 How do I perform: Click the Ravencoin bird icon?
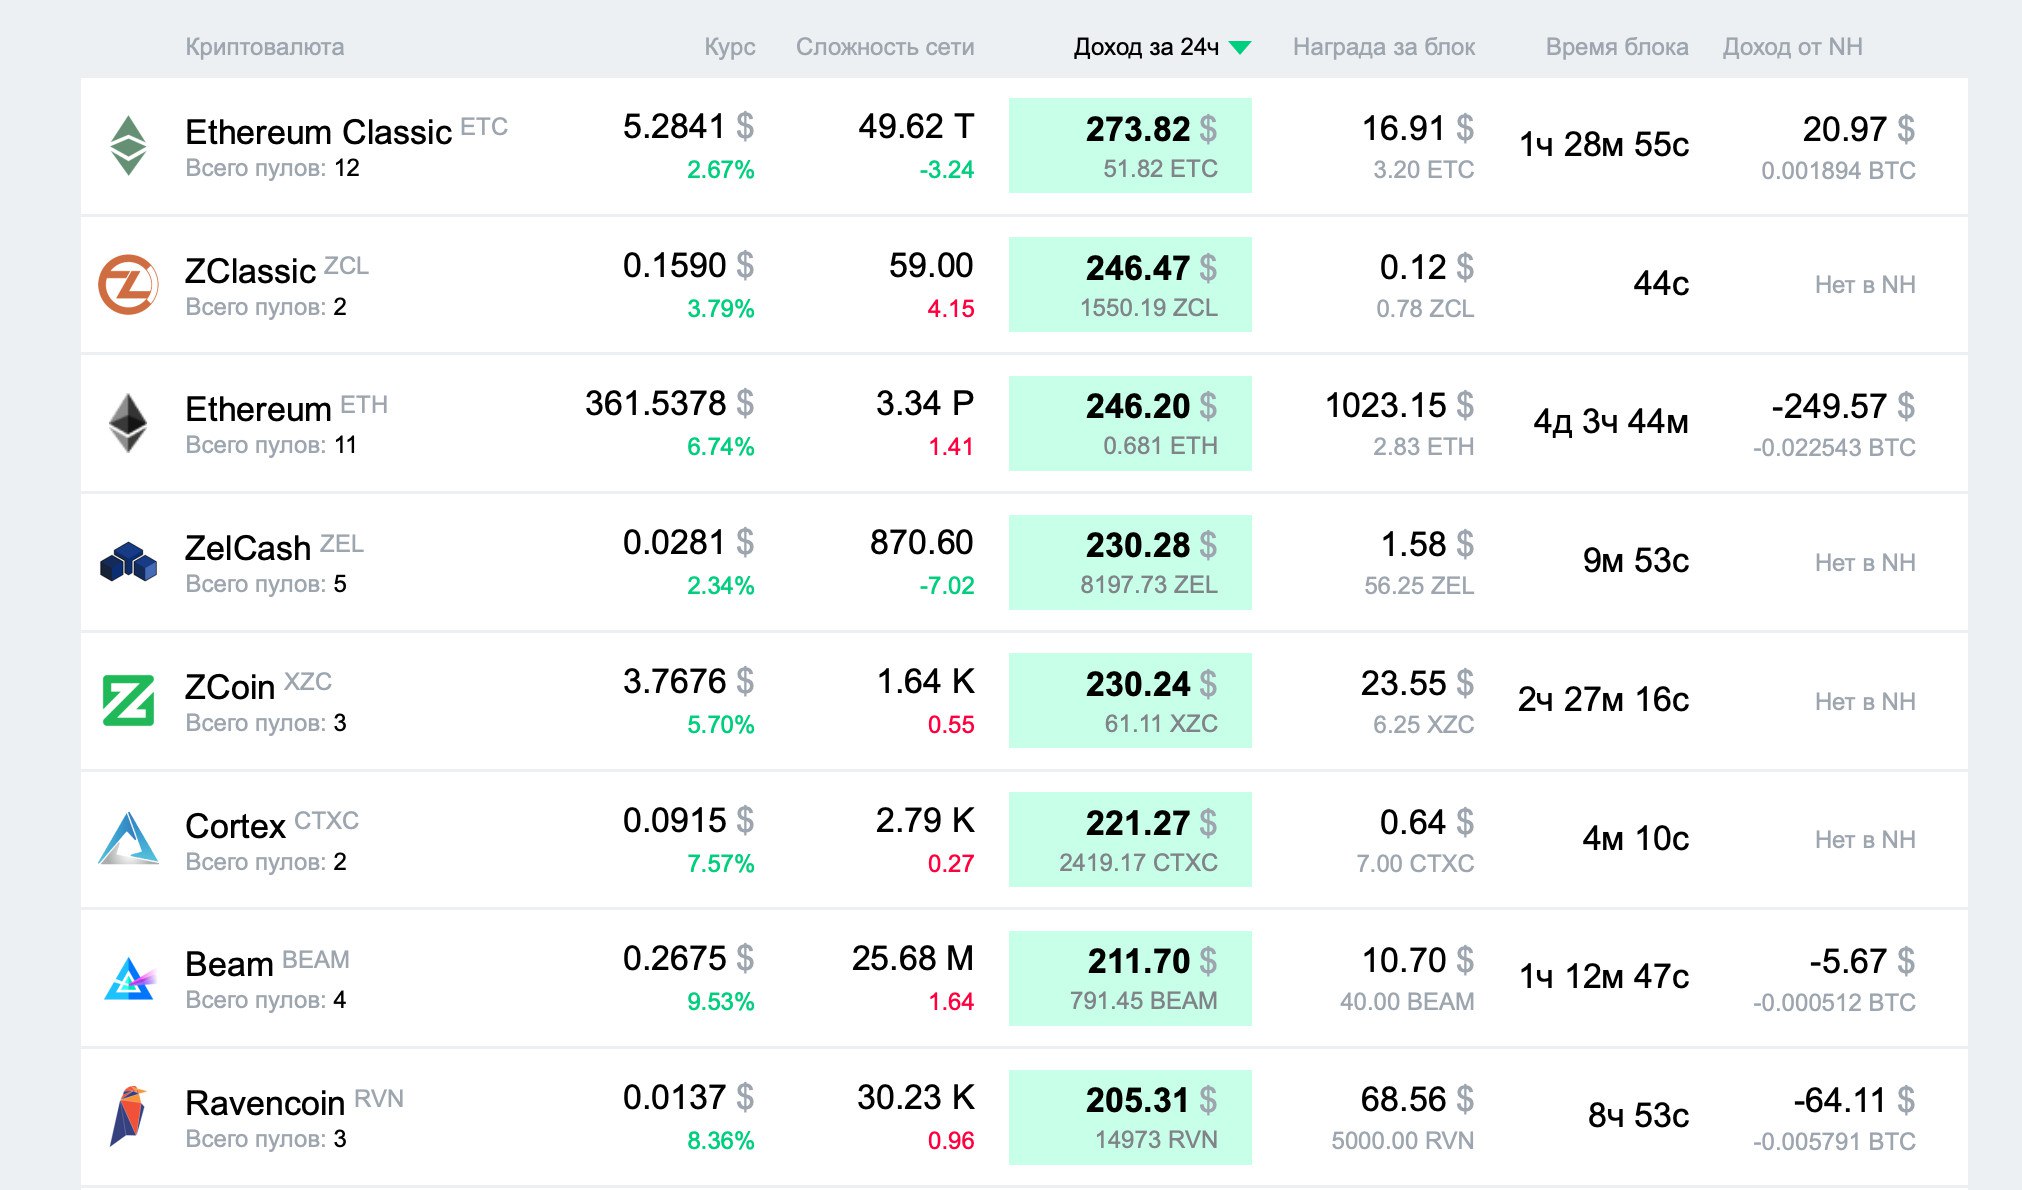click(x=128, y=1116)
